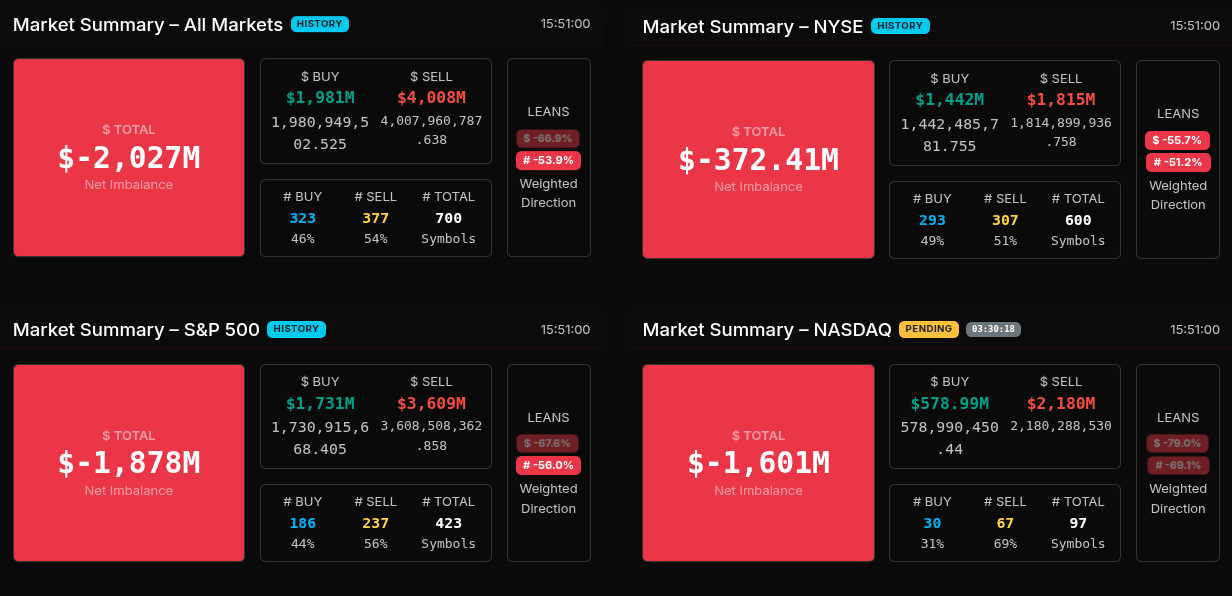Screen dimensions: 1232x596
Task: Toggle the # -53.9% lean in All Markets
Action: tap(548, 160)
